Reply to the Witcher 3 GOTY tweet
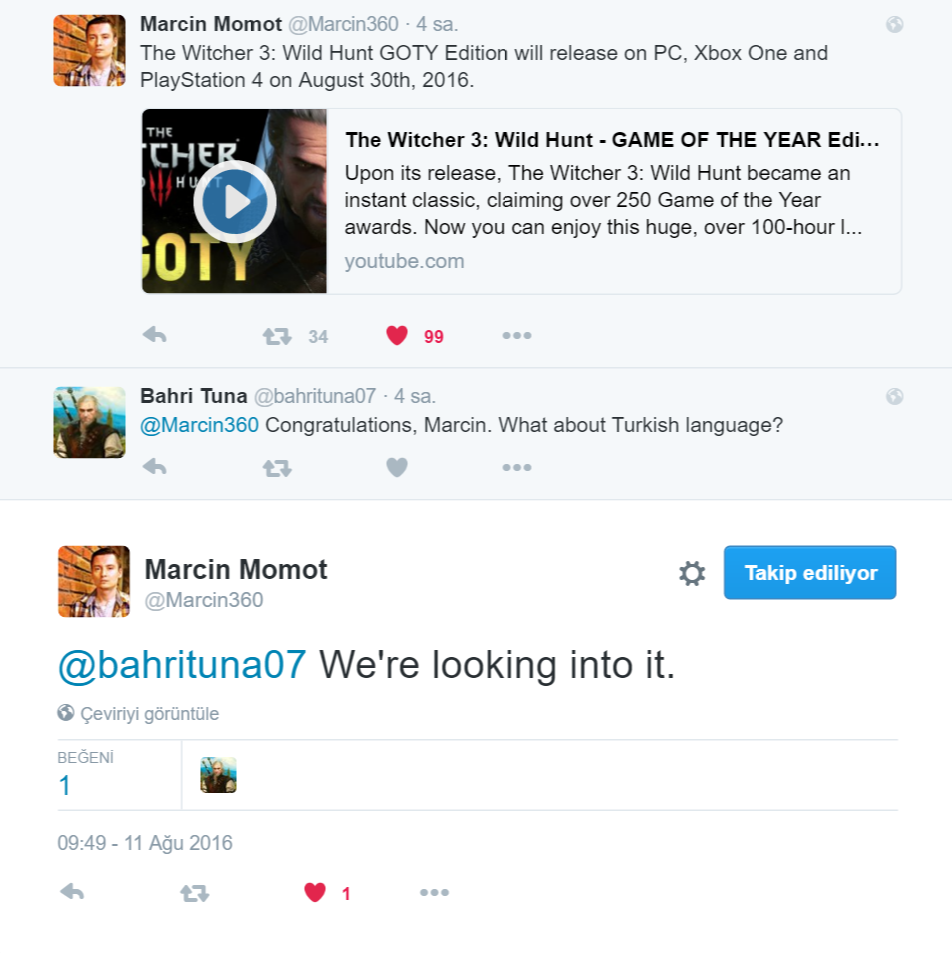Screen dimensions: 952x953 pos(154,335)
